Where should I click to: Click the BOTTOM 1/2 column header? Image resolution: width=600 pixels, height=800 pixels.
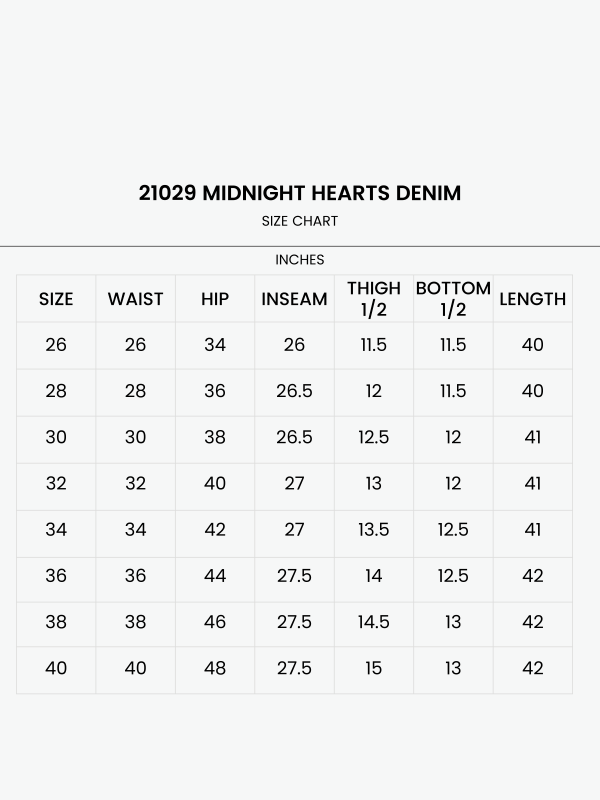click(x=453, y=299)
